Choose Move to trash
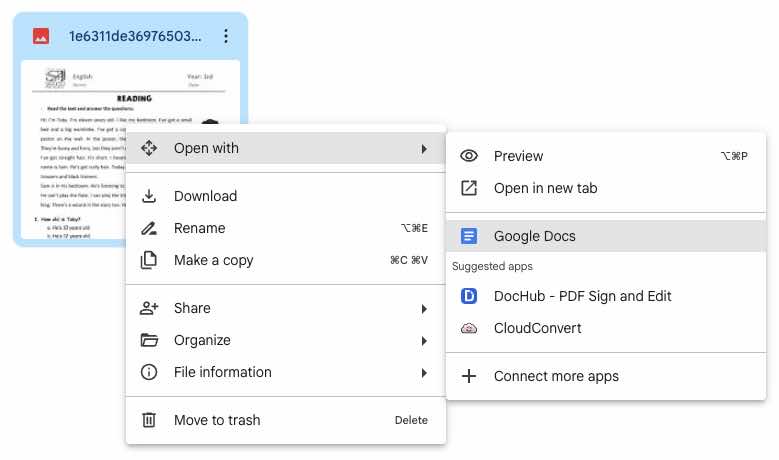This screenshot has width=779, height=460. coord(286,420)
